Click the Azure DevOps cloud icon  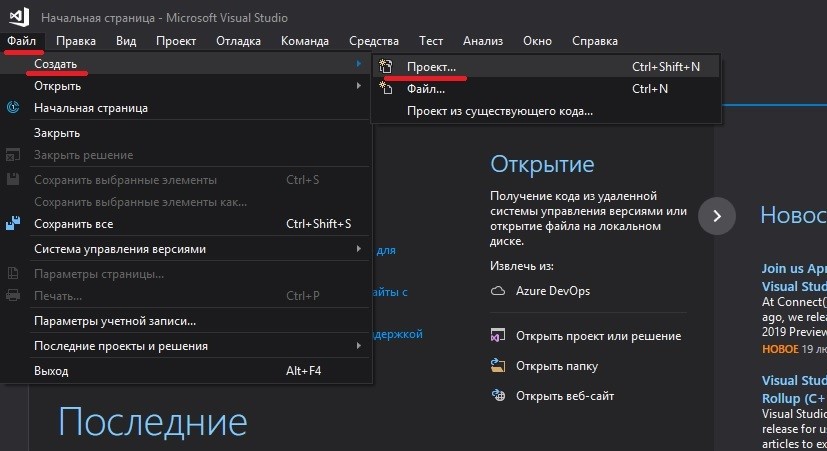(498, 290)
